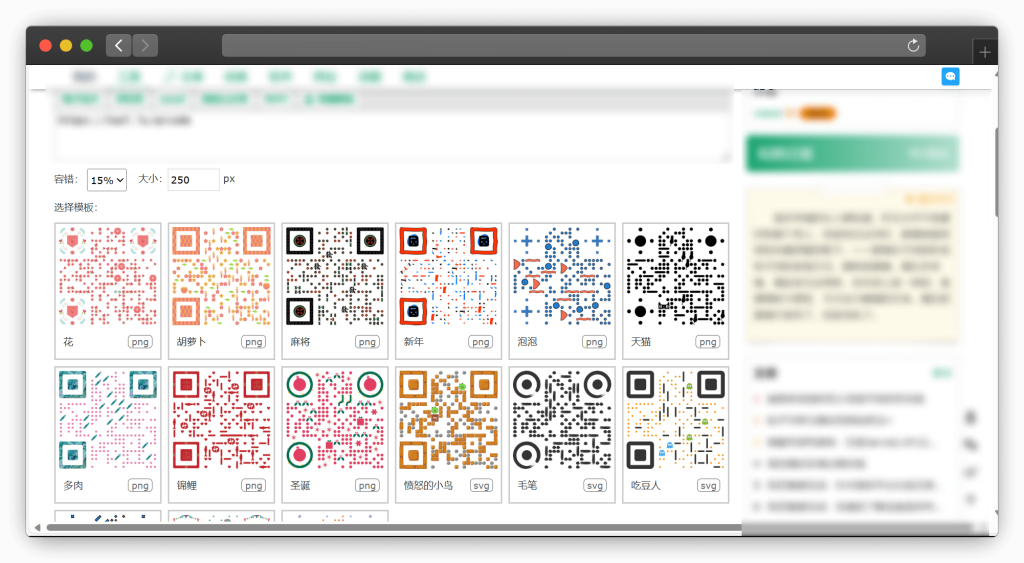Click the 大小 size input field
This screenshot has width=1024, height=563.
pyautogui.click(x=193, y=180)
